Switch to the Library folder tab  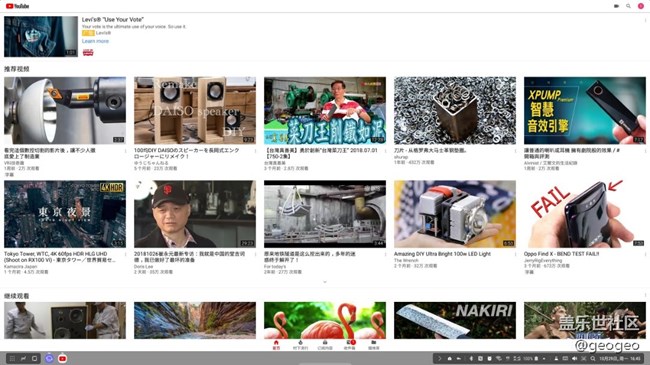coord(374,345)
